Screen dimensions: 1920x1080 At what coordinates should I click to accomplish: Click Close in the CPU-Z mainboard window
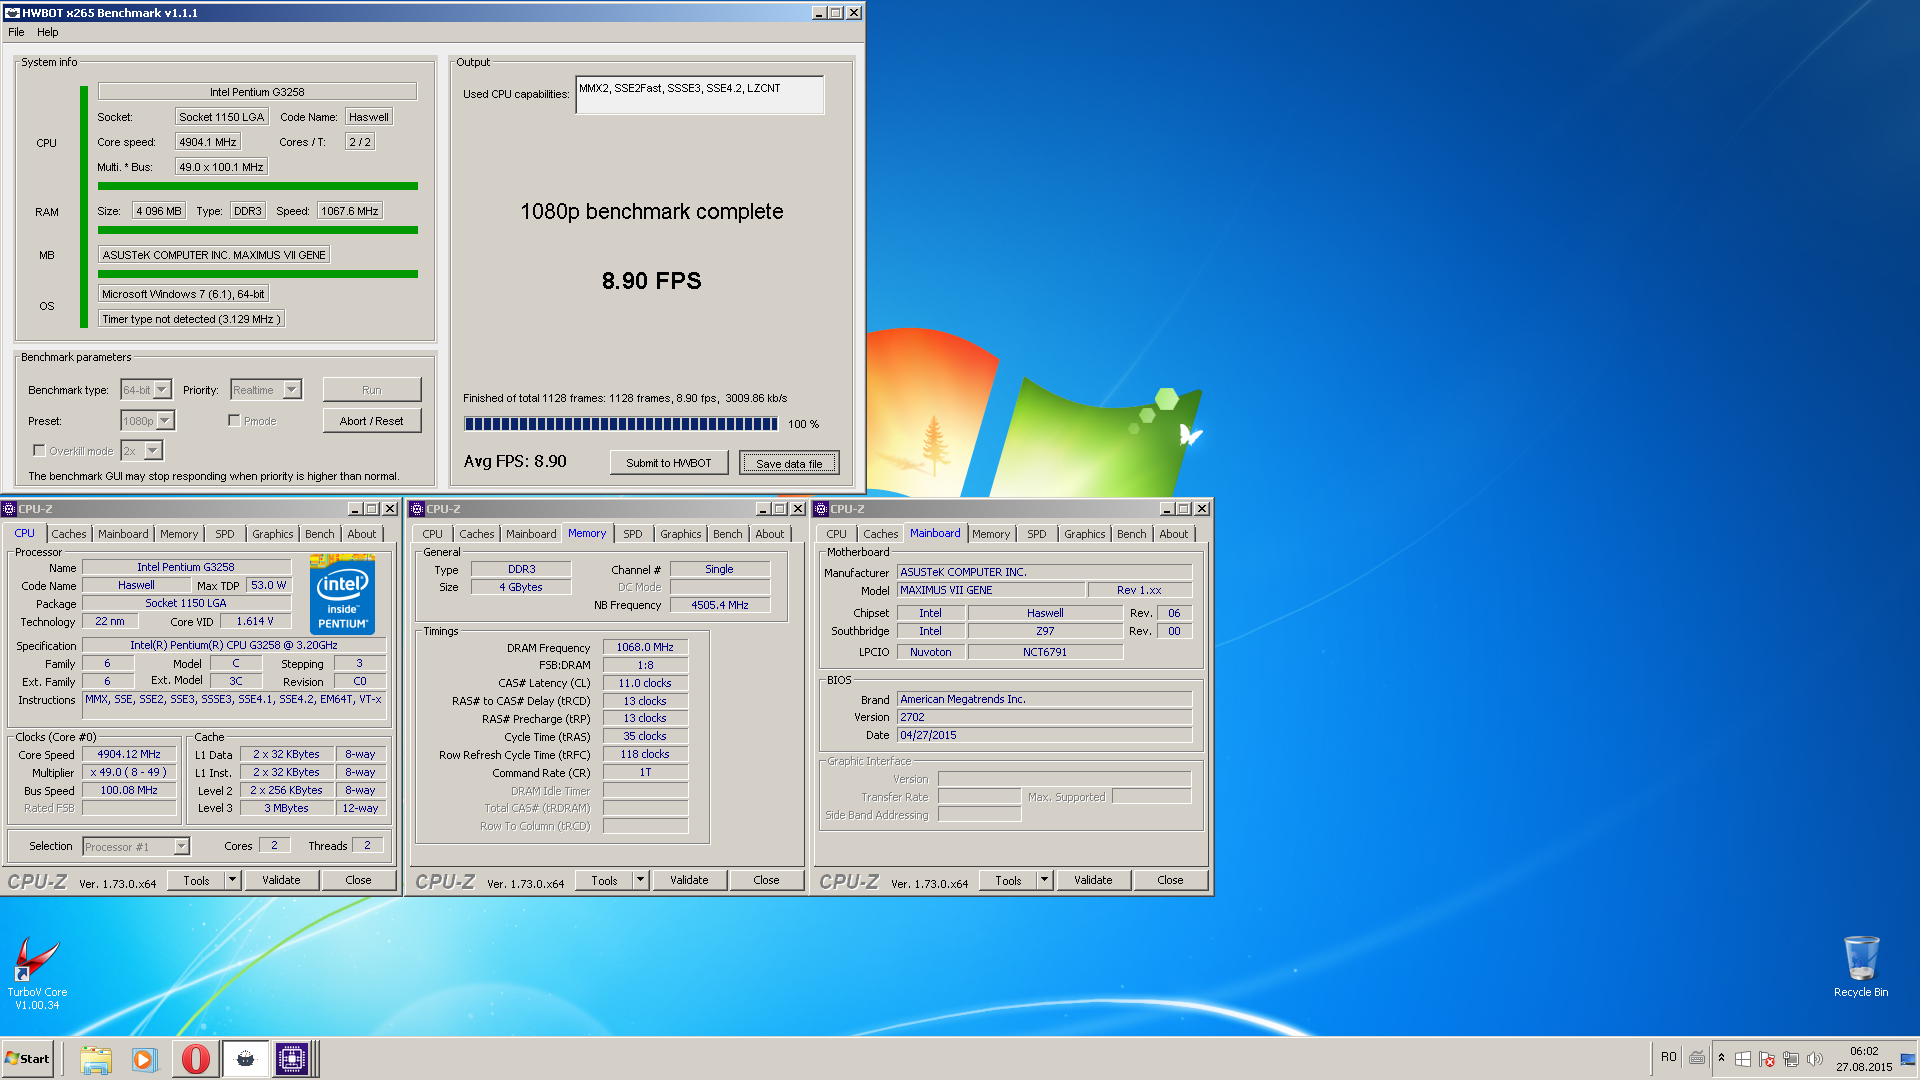click(x=1170, y=881)
